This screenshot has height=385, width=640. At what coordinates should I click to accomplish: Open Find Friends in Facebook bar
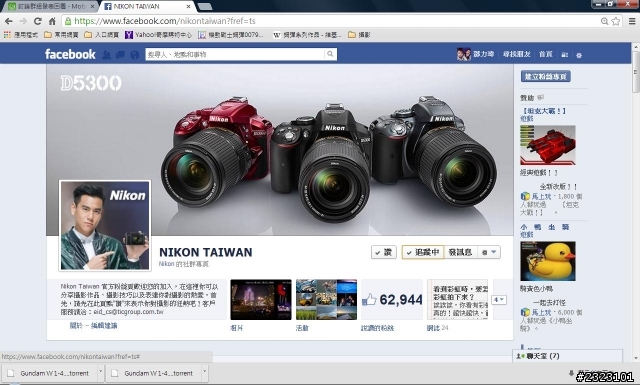pos(517,54)
